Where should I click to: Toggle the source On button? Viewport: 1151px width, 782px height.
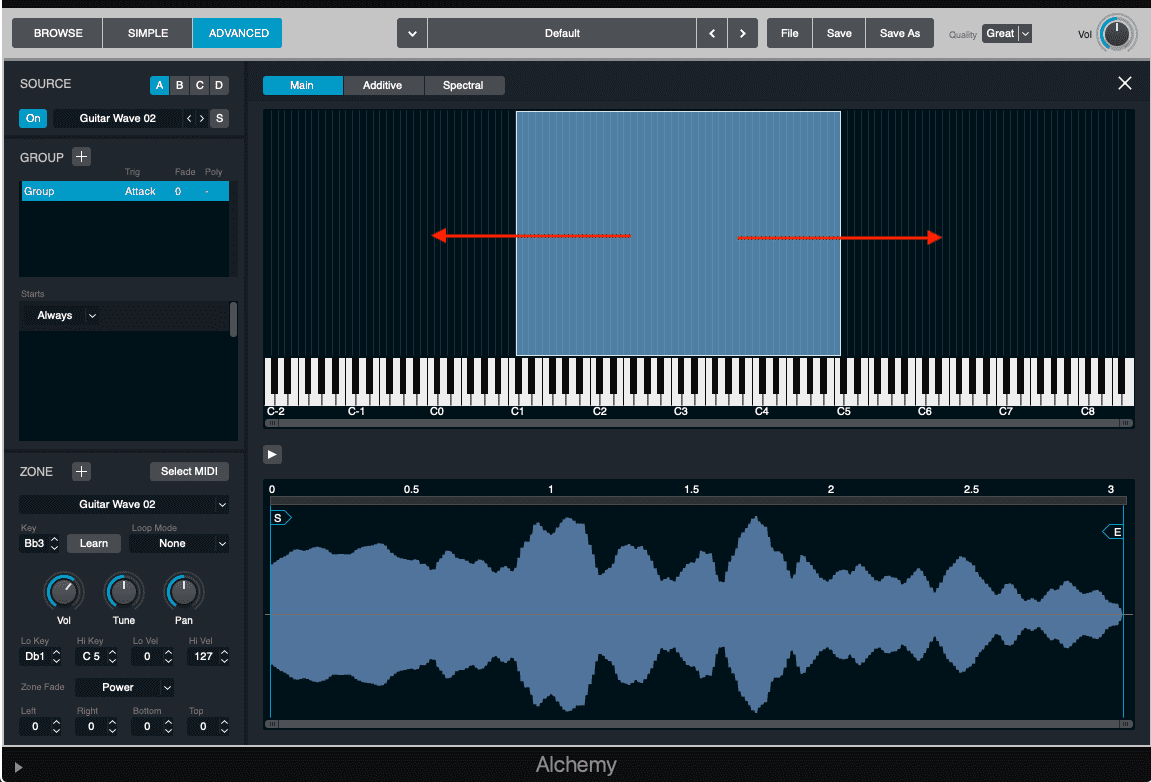(33, 118)
